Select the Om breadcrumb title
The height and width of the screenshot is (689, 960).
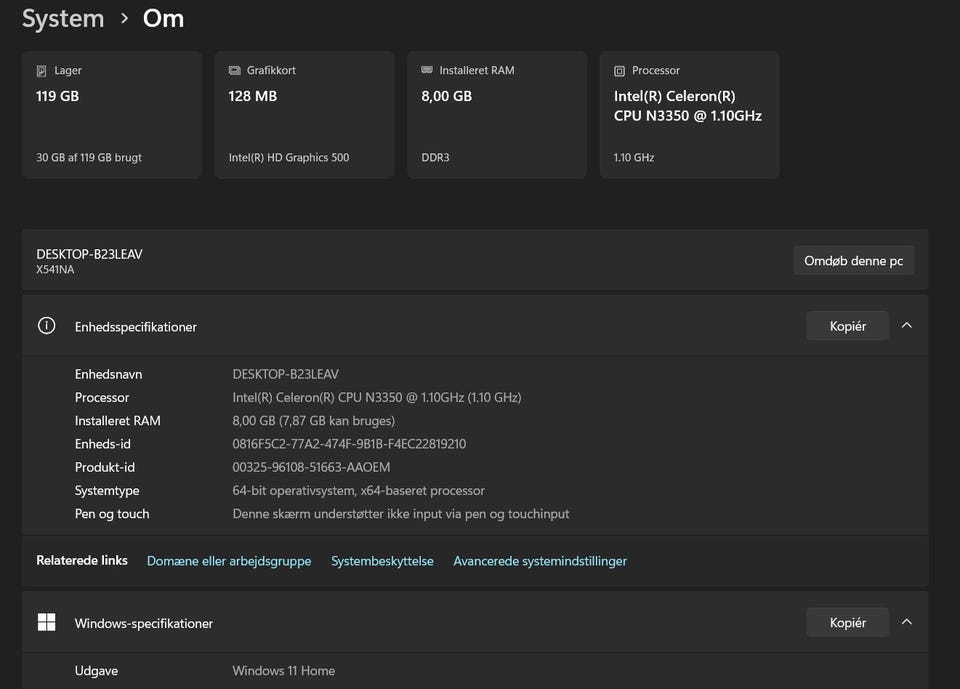[163, 19]
